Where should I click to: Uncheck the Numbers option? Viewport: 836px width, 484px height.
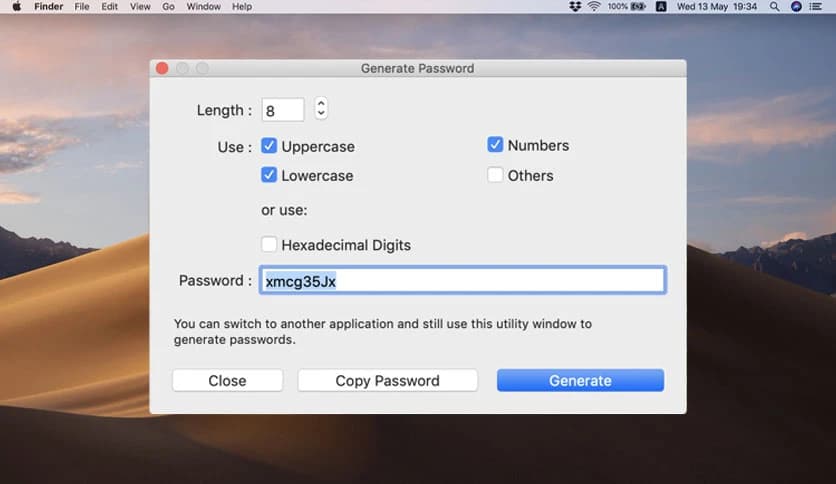coord(495,144)
